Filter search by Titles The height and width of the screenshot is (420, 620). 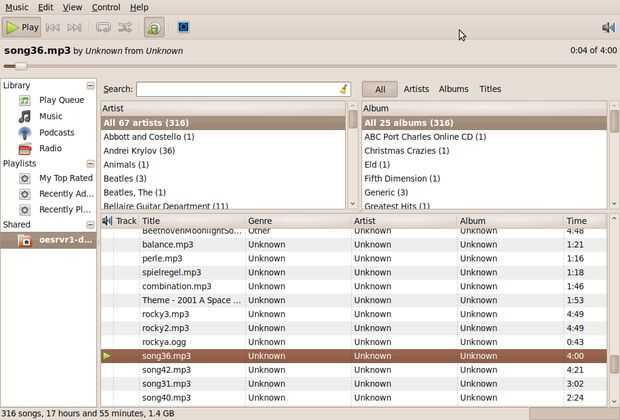490,89
